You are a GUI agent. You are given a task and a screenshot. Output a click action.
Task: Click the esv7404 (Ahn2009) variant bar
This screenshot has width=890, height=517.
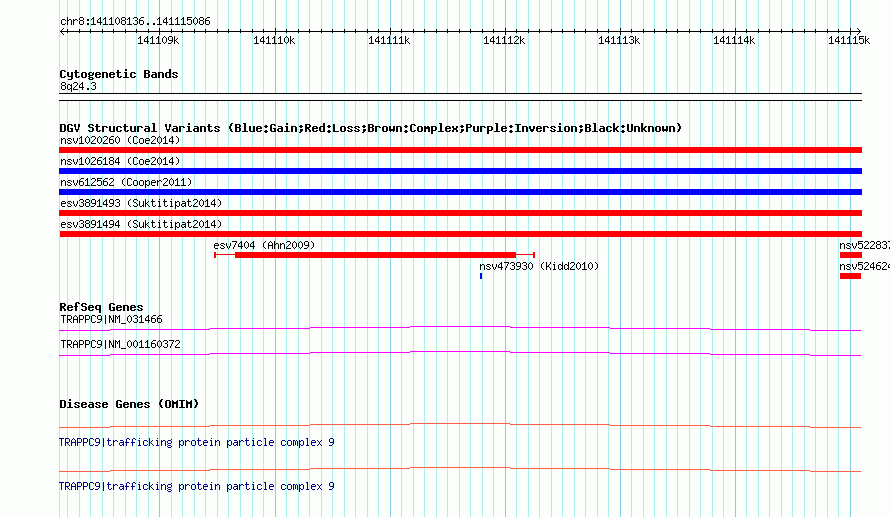tap(375, 255)
